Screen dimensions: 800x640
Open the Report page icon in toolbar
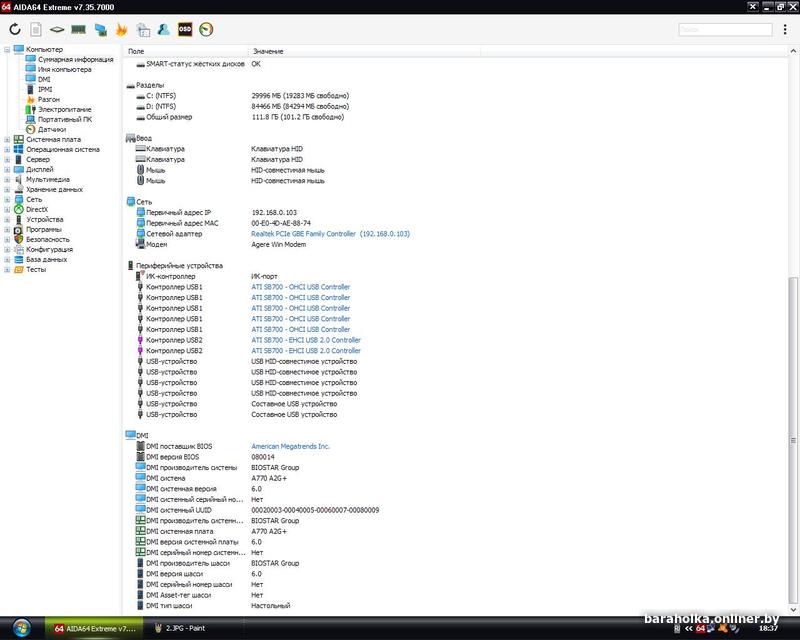(36, 30)
